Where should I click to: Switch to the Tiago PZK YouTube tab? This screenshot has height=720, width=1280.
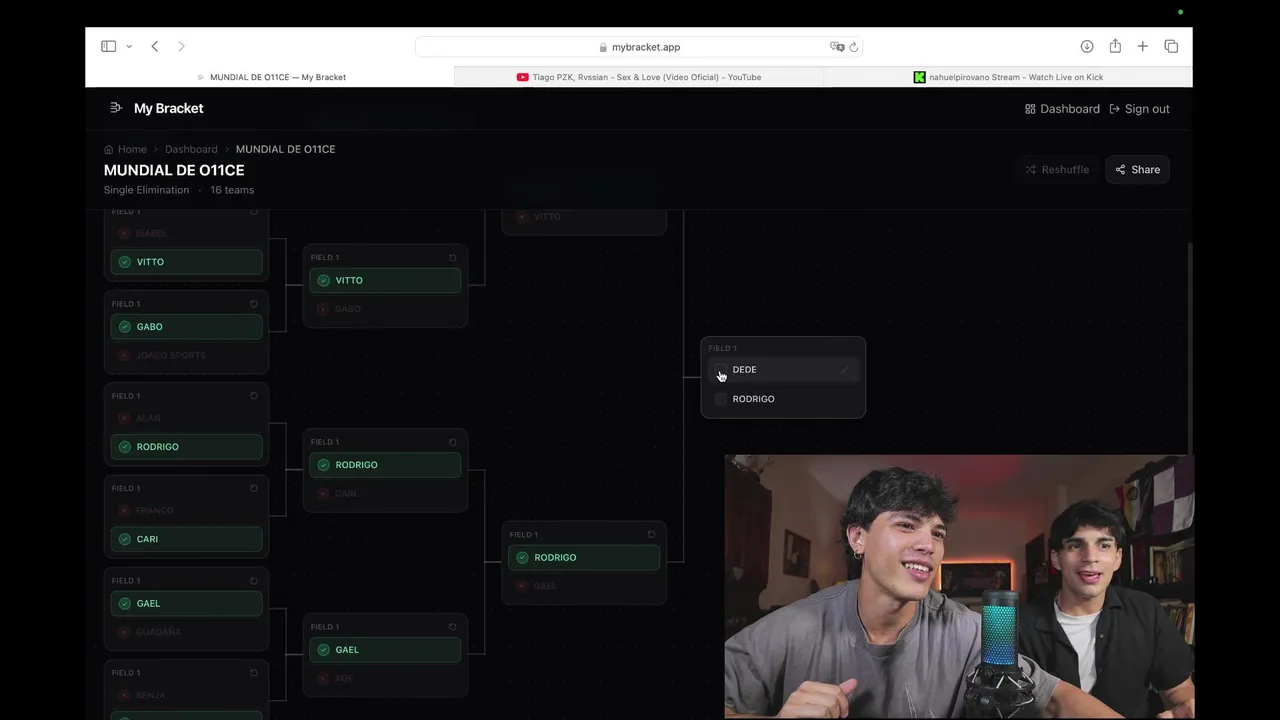tap(639, 77)
